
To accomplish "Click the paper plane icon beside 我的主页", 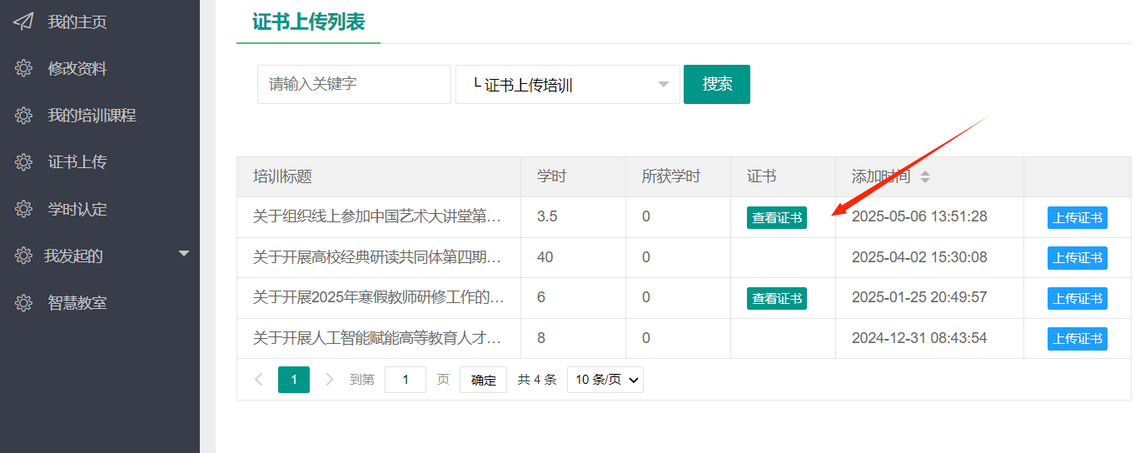I will [23, 22].
